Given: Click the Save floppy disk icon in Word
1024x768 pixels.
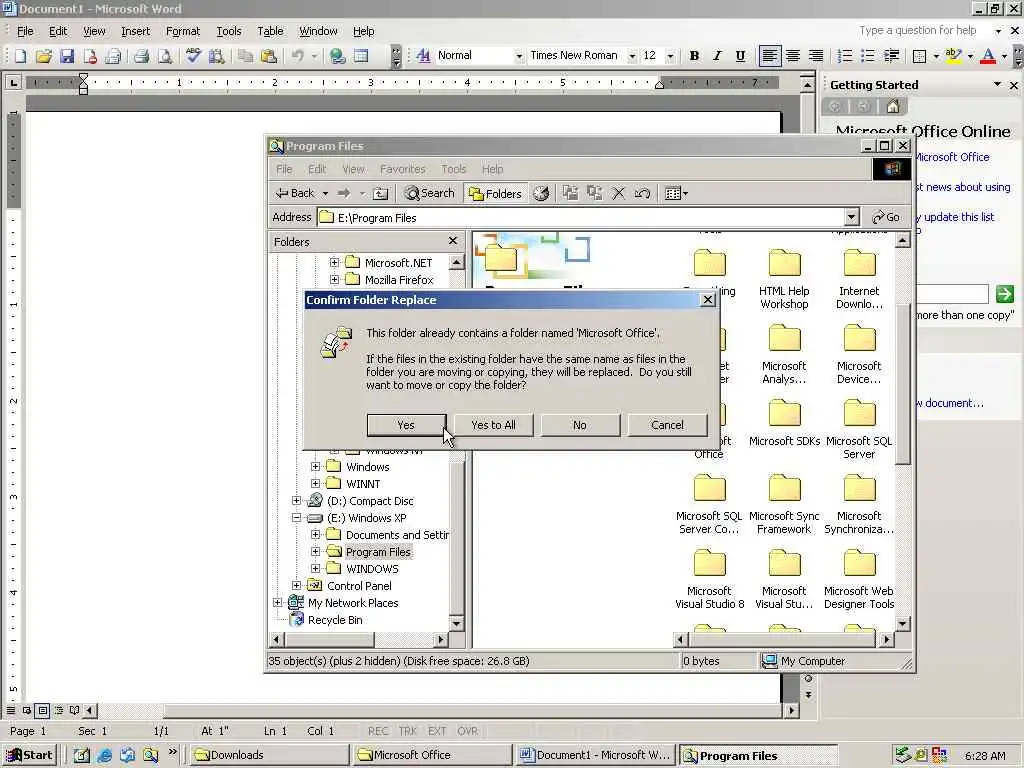Looking at the screenshot, I should pos(67,56).
